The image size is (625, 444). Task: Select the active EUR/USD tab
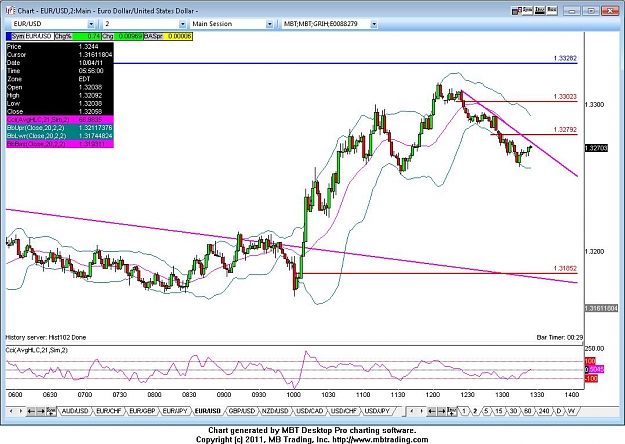click(x=208, y=411)
